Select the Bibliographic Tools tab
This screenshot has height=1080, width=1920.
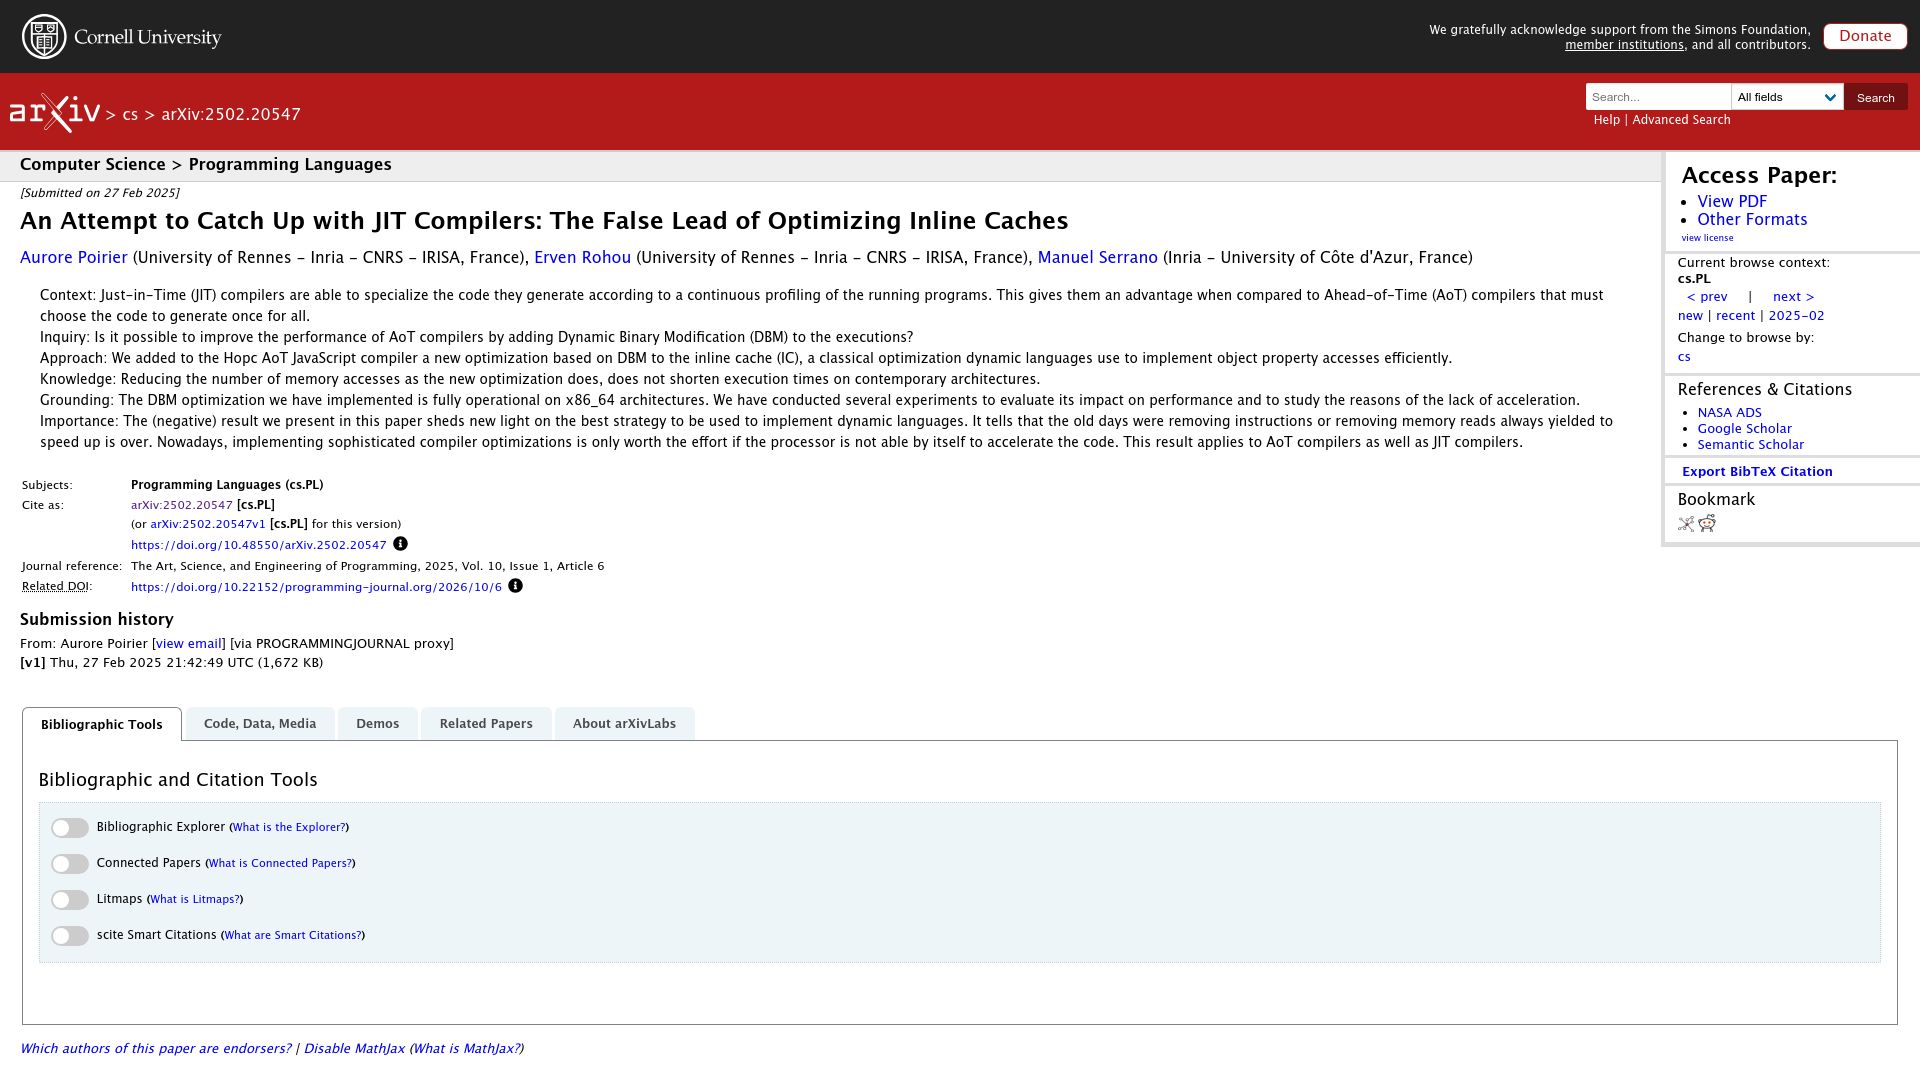tap(102, 724)
